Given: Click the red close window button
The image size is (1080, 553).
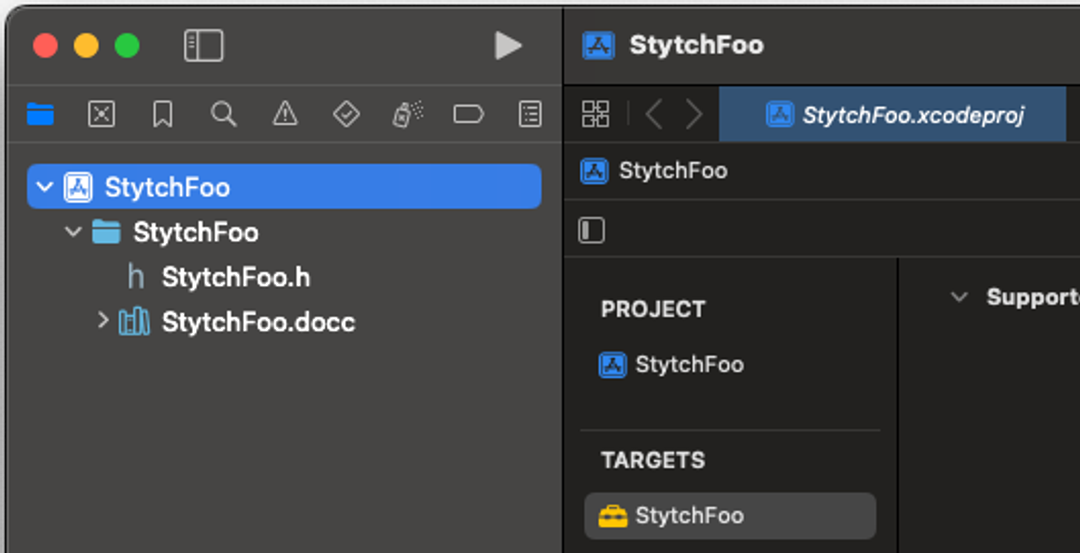Looking at the screenshot, I should pyautogui.click(x=45, y=46).
